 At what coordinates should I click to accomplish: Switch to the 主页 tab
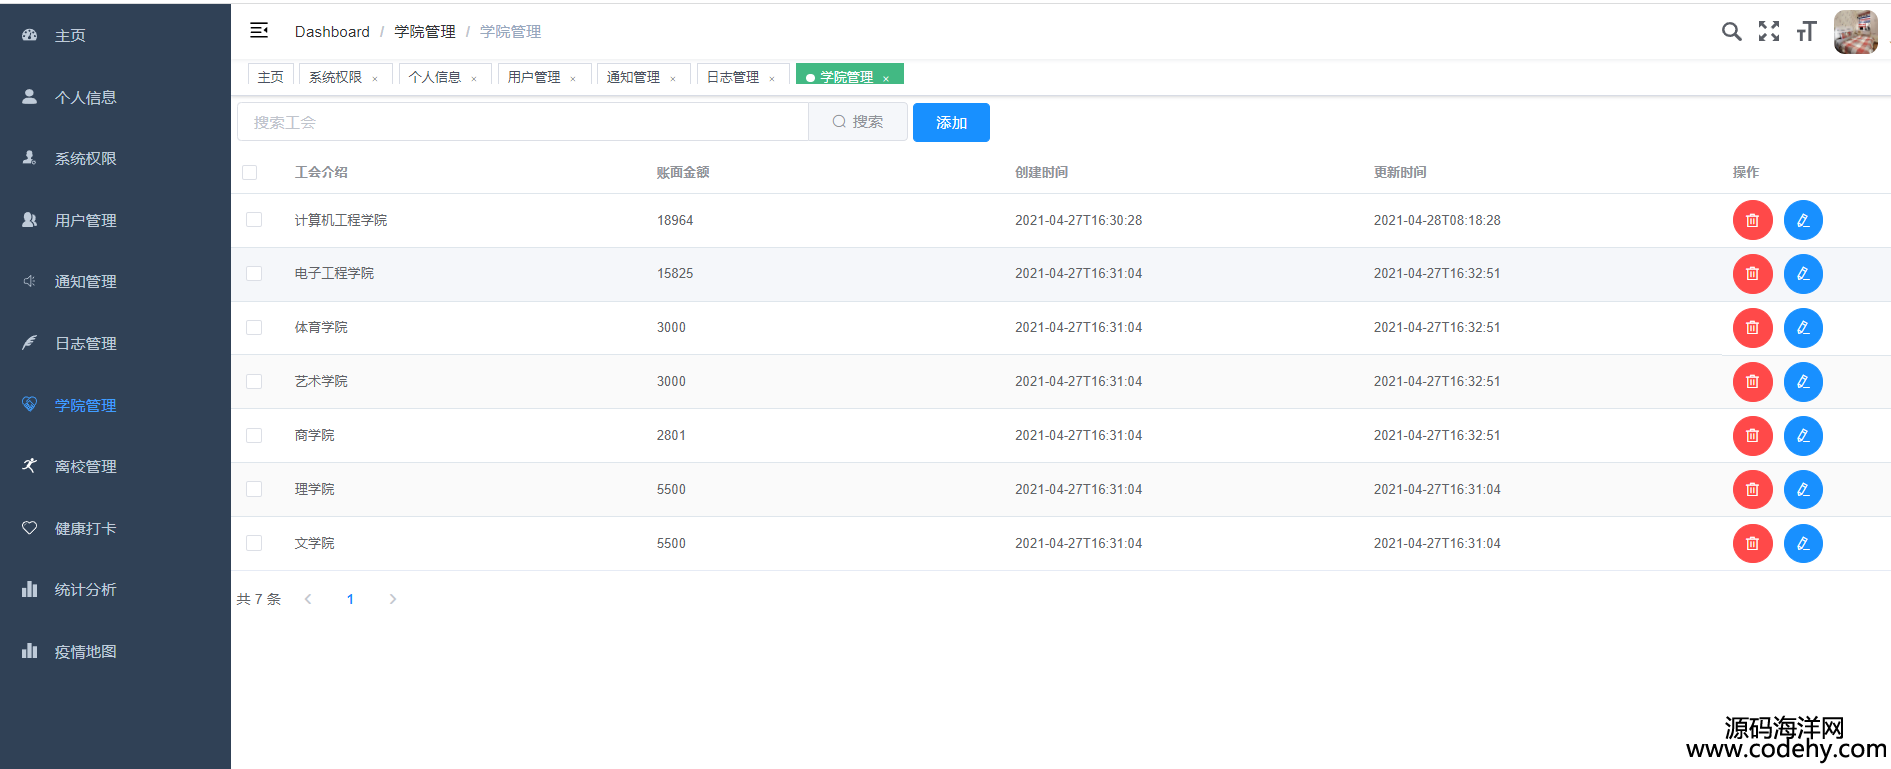point(271,76)
